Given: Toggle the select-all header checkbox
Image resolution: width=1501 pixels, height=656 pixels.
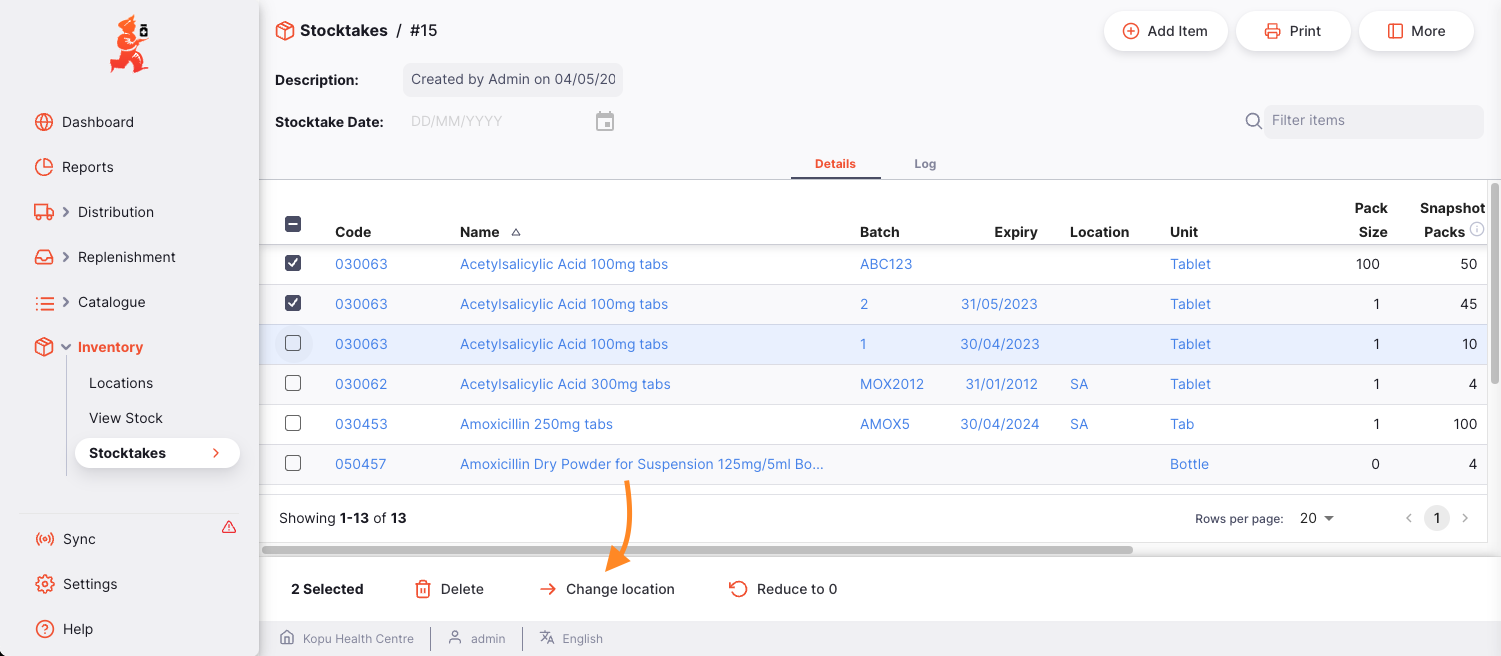Looking at the screenshot, I should point(293,224).
